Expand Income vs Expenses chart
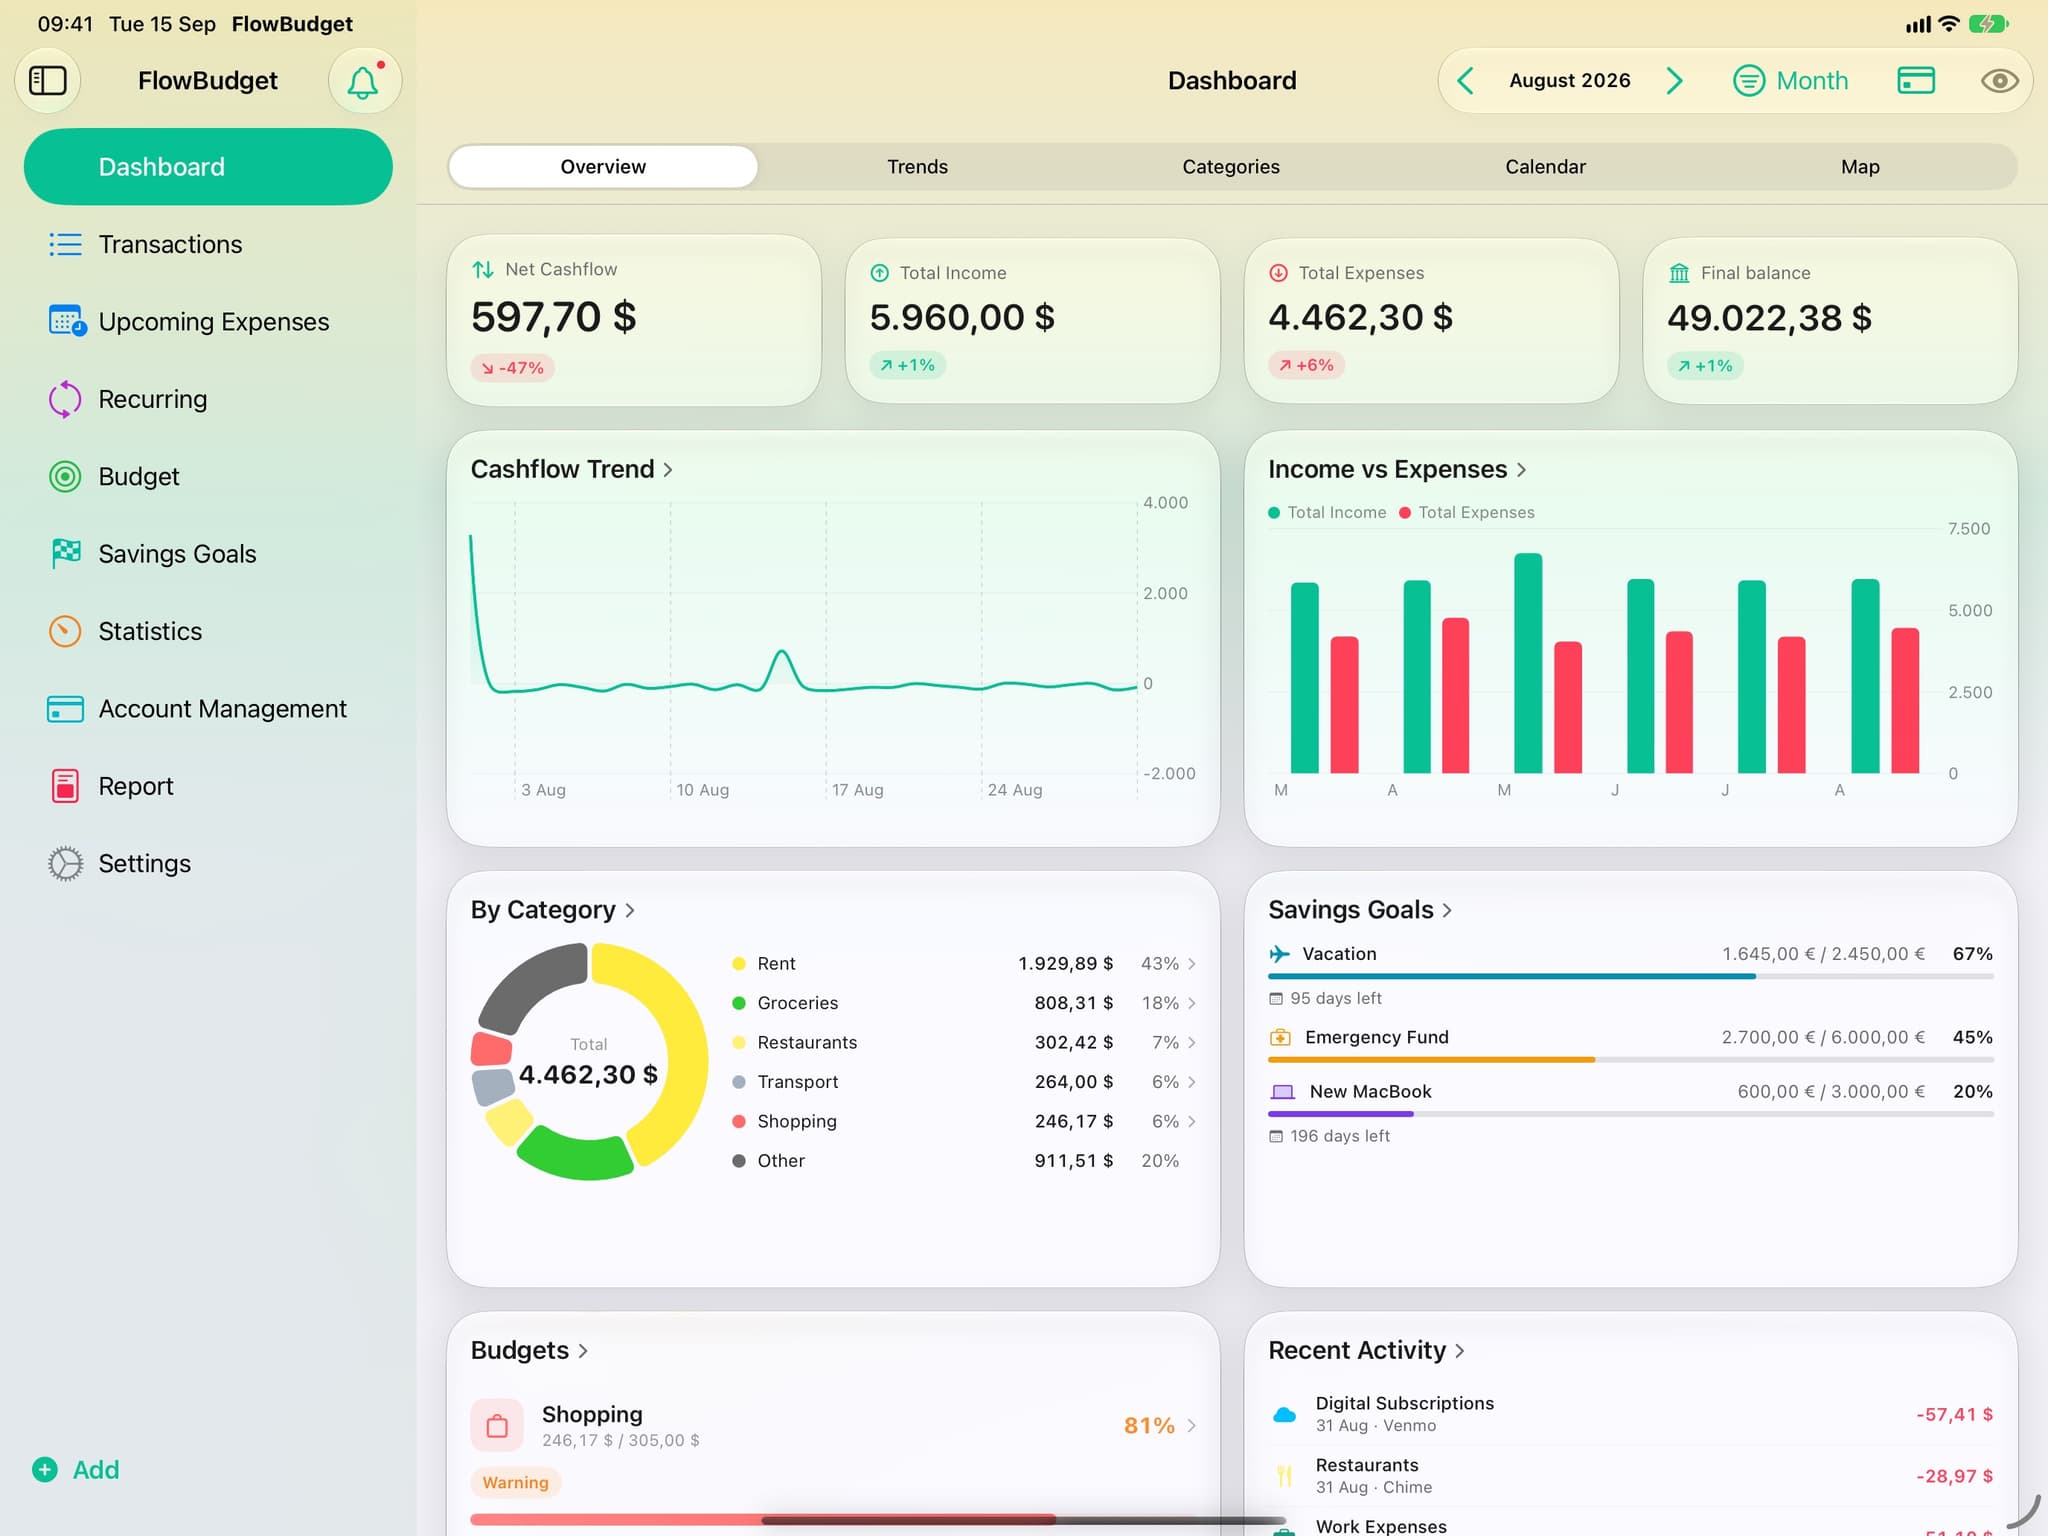This screenshot has width=2048, height=1536. (1397, 469)
